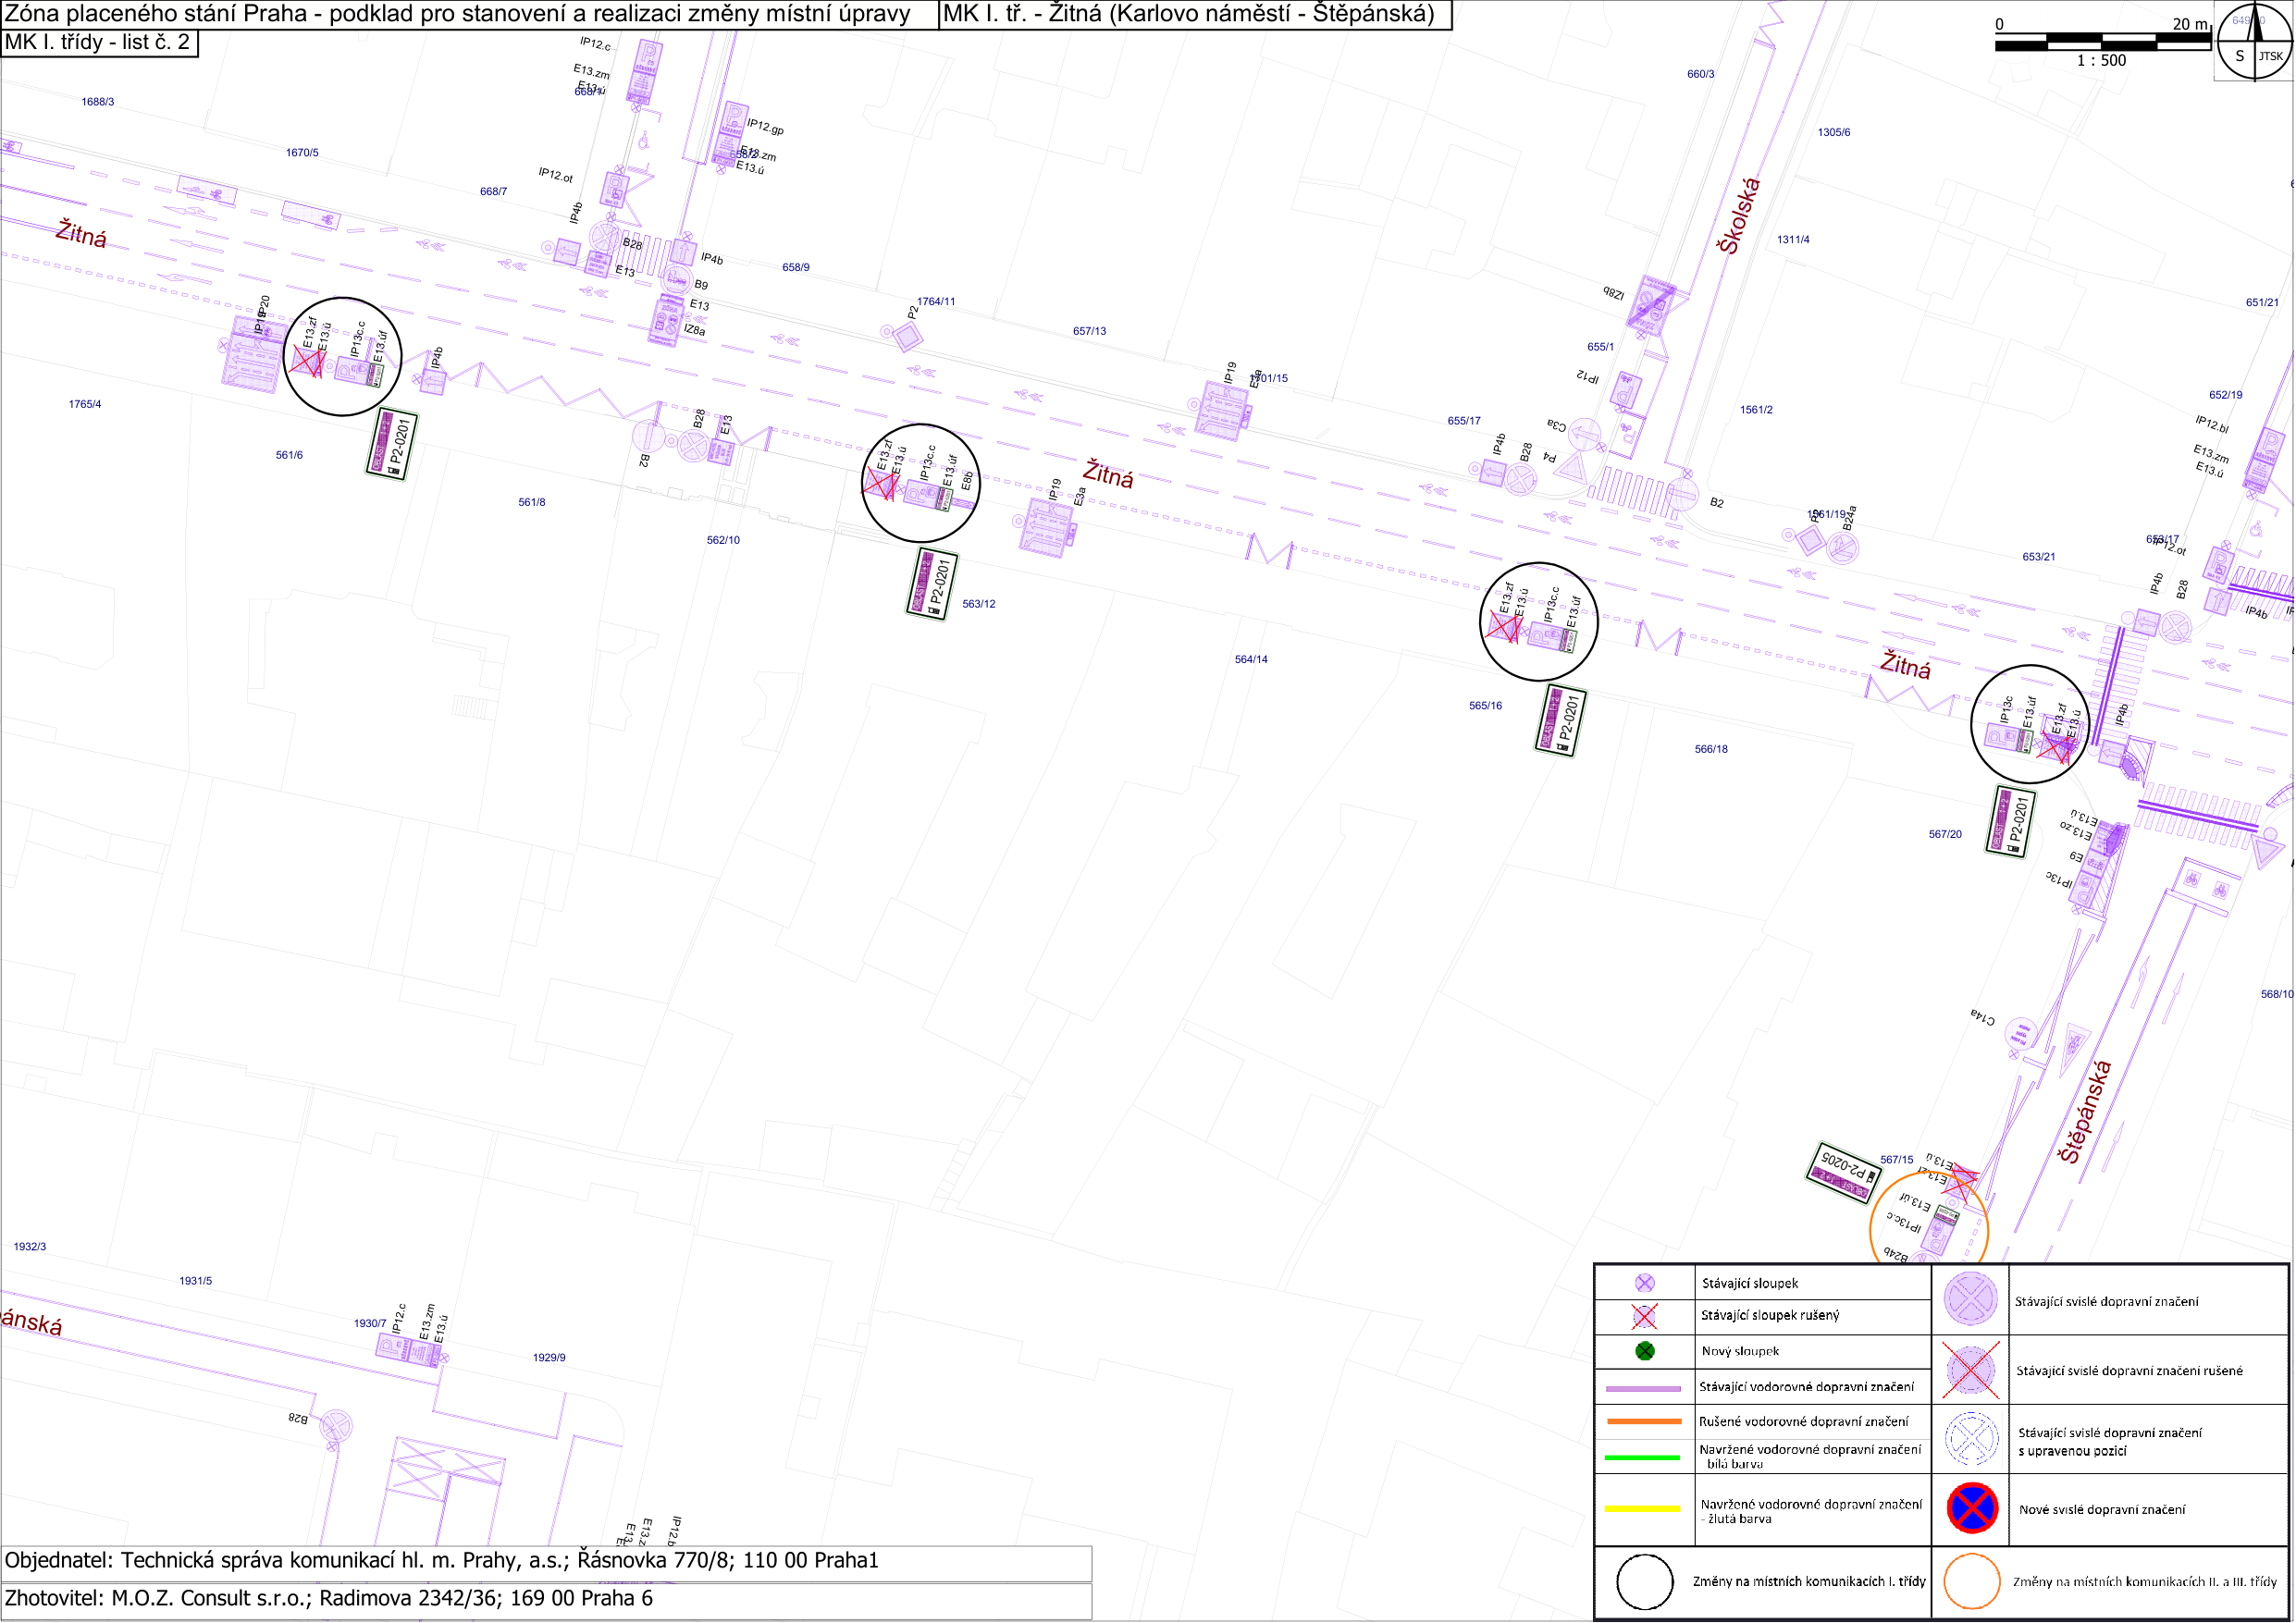Click the purple existing horizontal marking line swatch
Screen dimensions: 2296x1623
pos(1642,1388)
